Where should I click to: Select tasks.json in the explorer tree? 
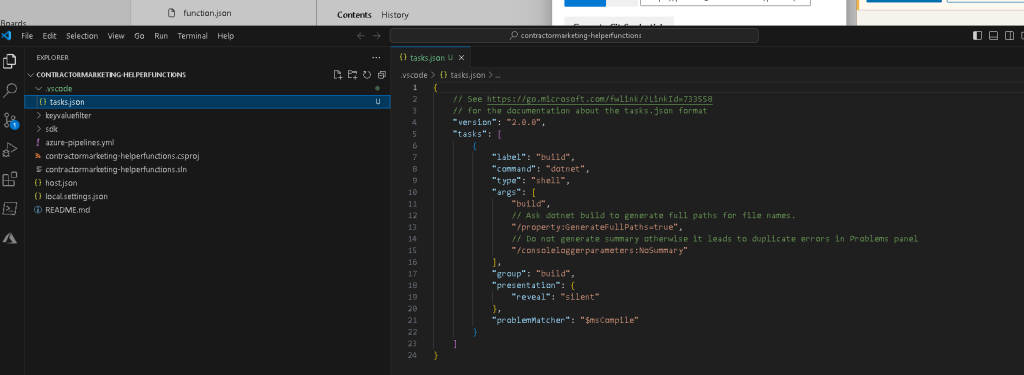pyautogui.click(x=207, y=102)
